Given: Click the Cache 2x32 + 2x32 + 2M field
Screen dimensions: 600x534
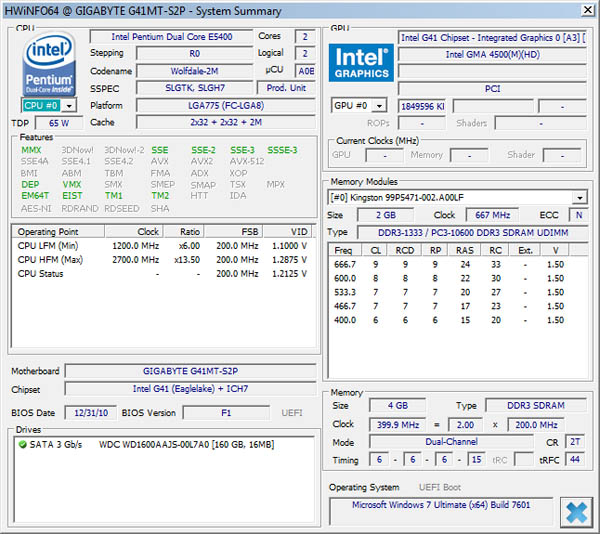Looking at the screenshot, I should point(226,122).
